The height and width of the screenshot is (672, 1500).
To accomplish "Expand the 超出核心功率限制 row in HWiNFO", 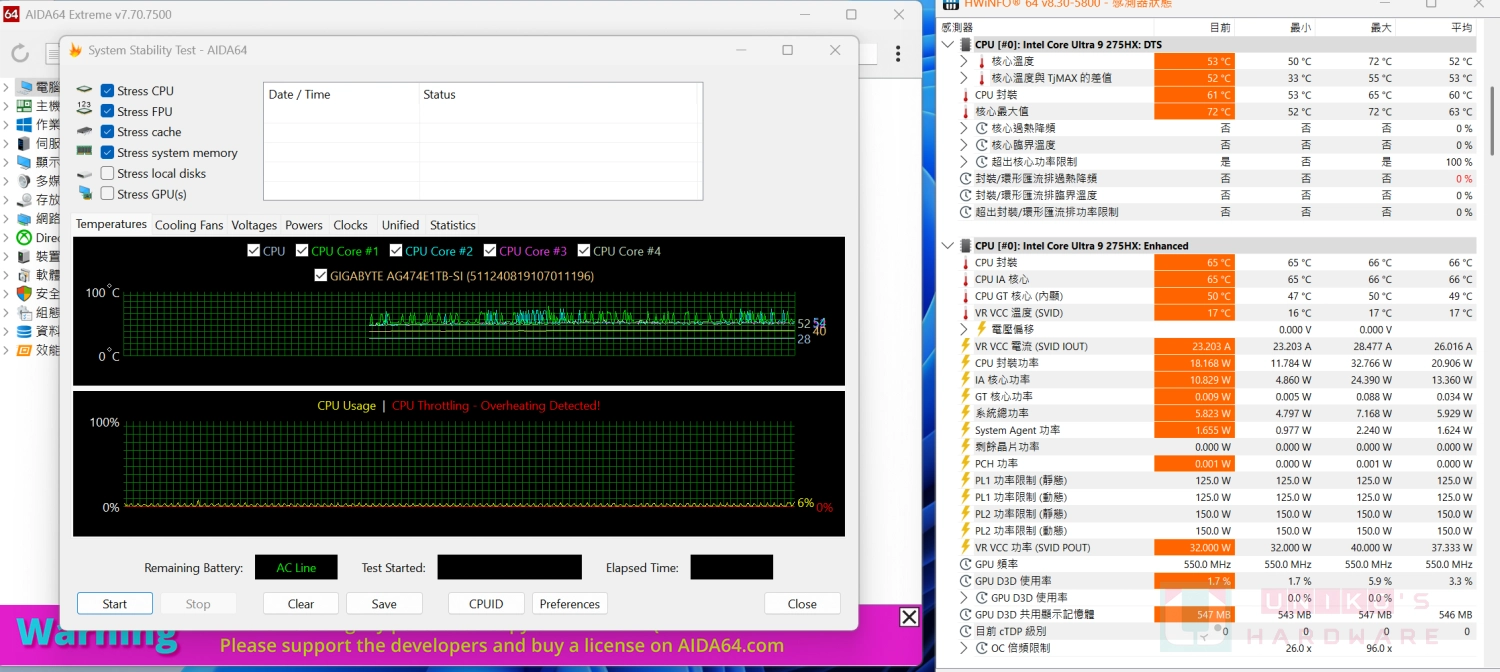I will pos(964,162).
